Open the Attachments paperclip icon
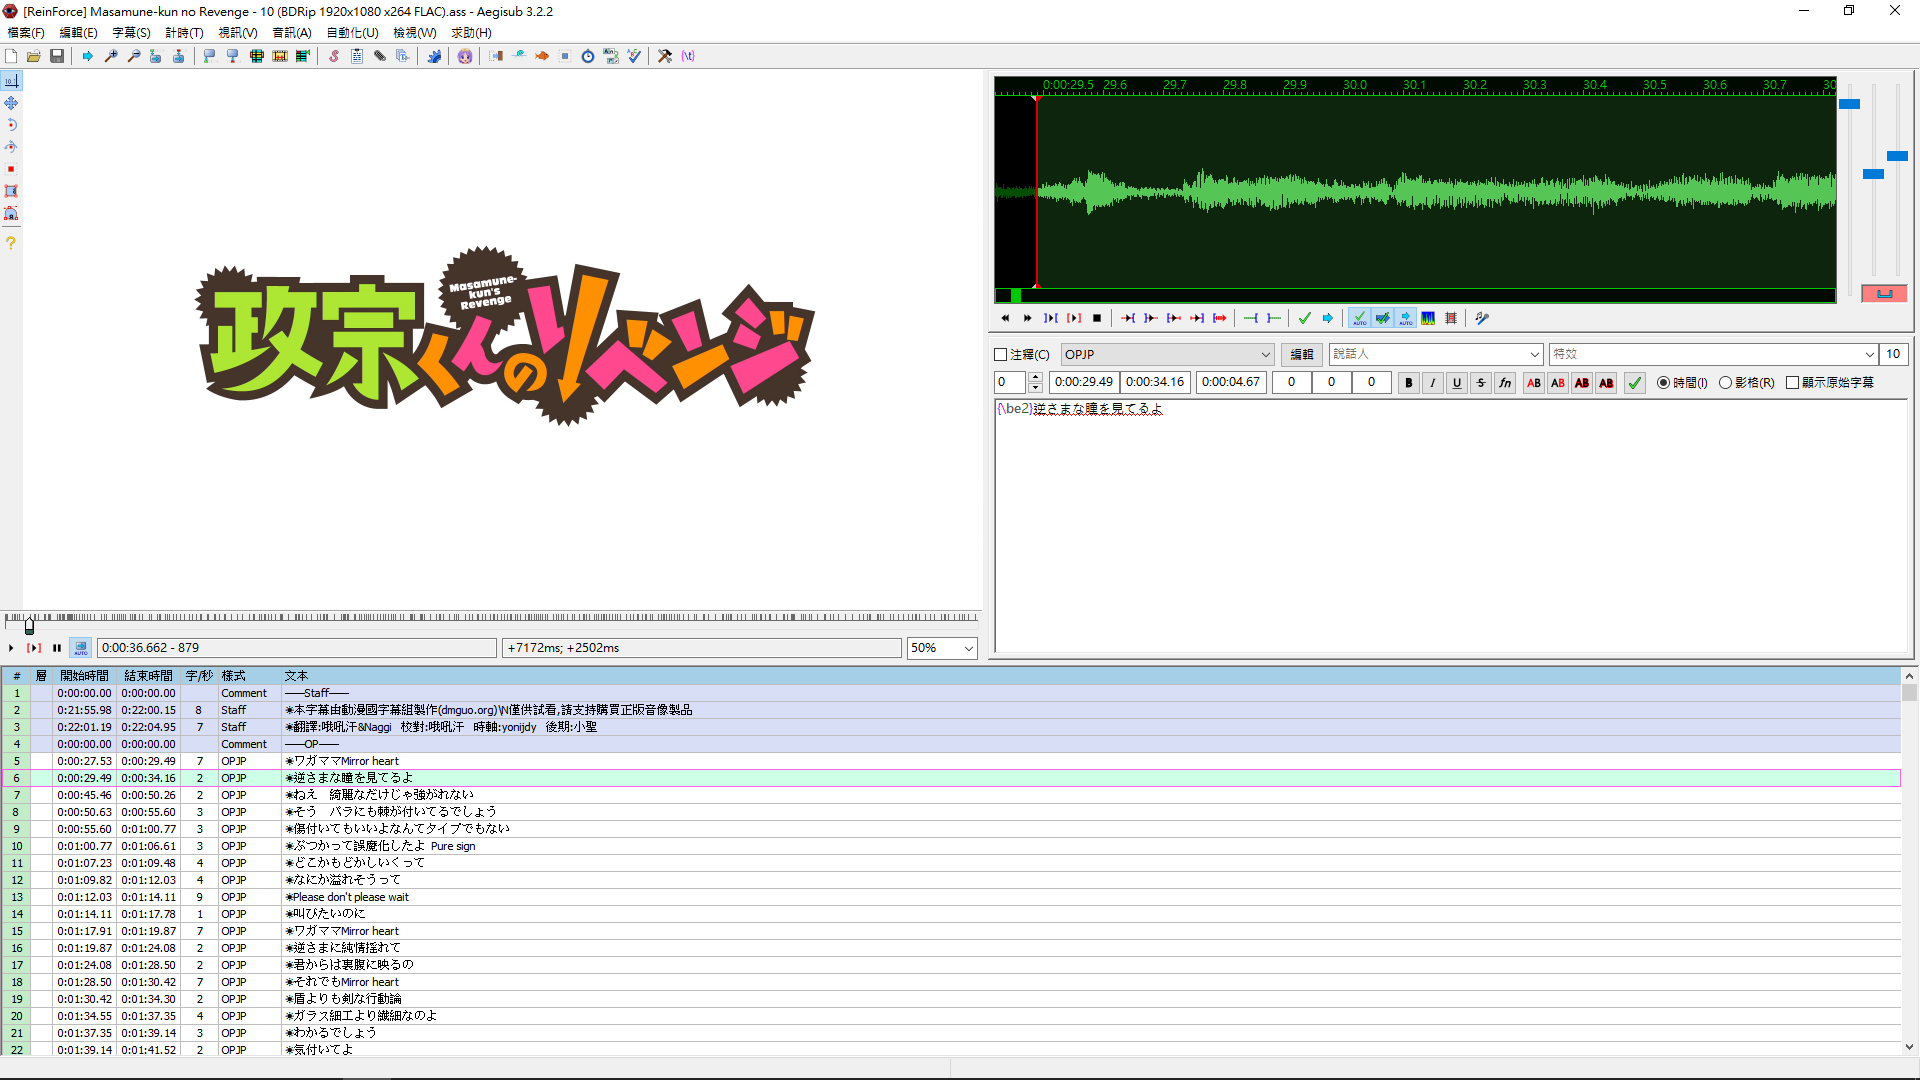This screenshot has width=1920, height=1080. [x=380, y=56]
